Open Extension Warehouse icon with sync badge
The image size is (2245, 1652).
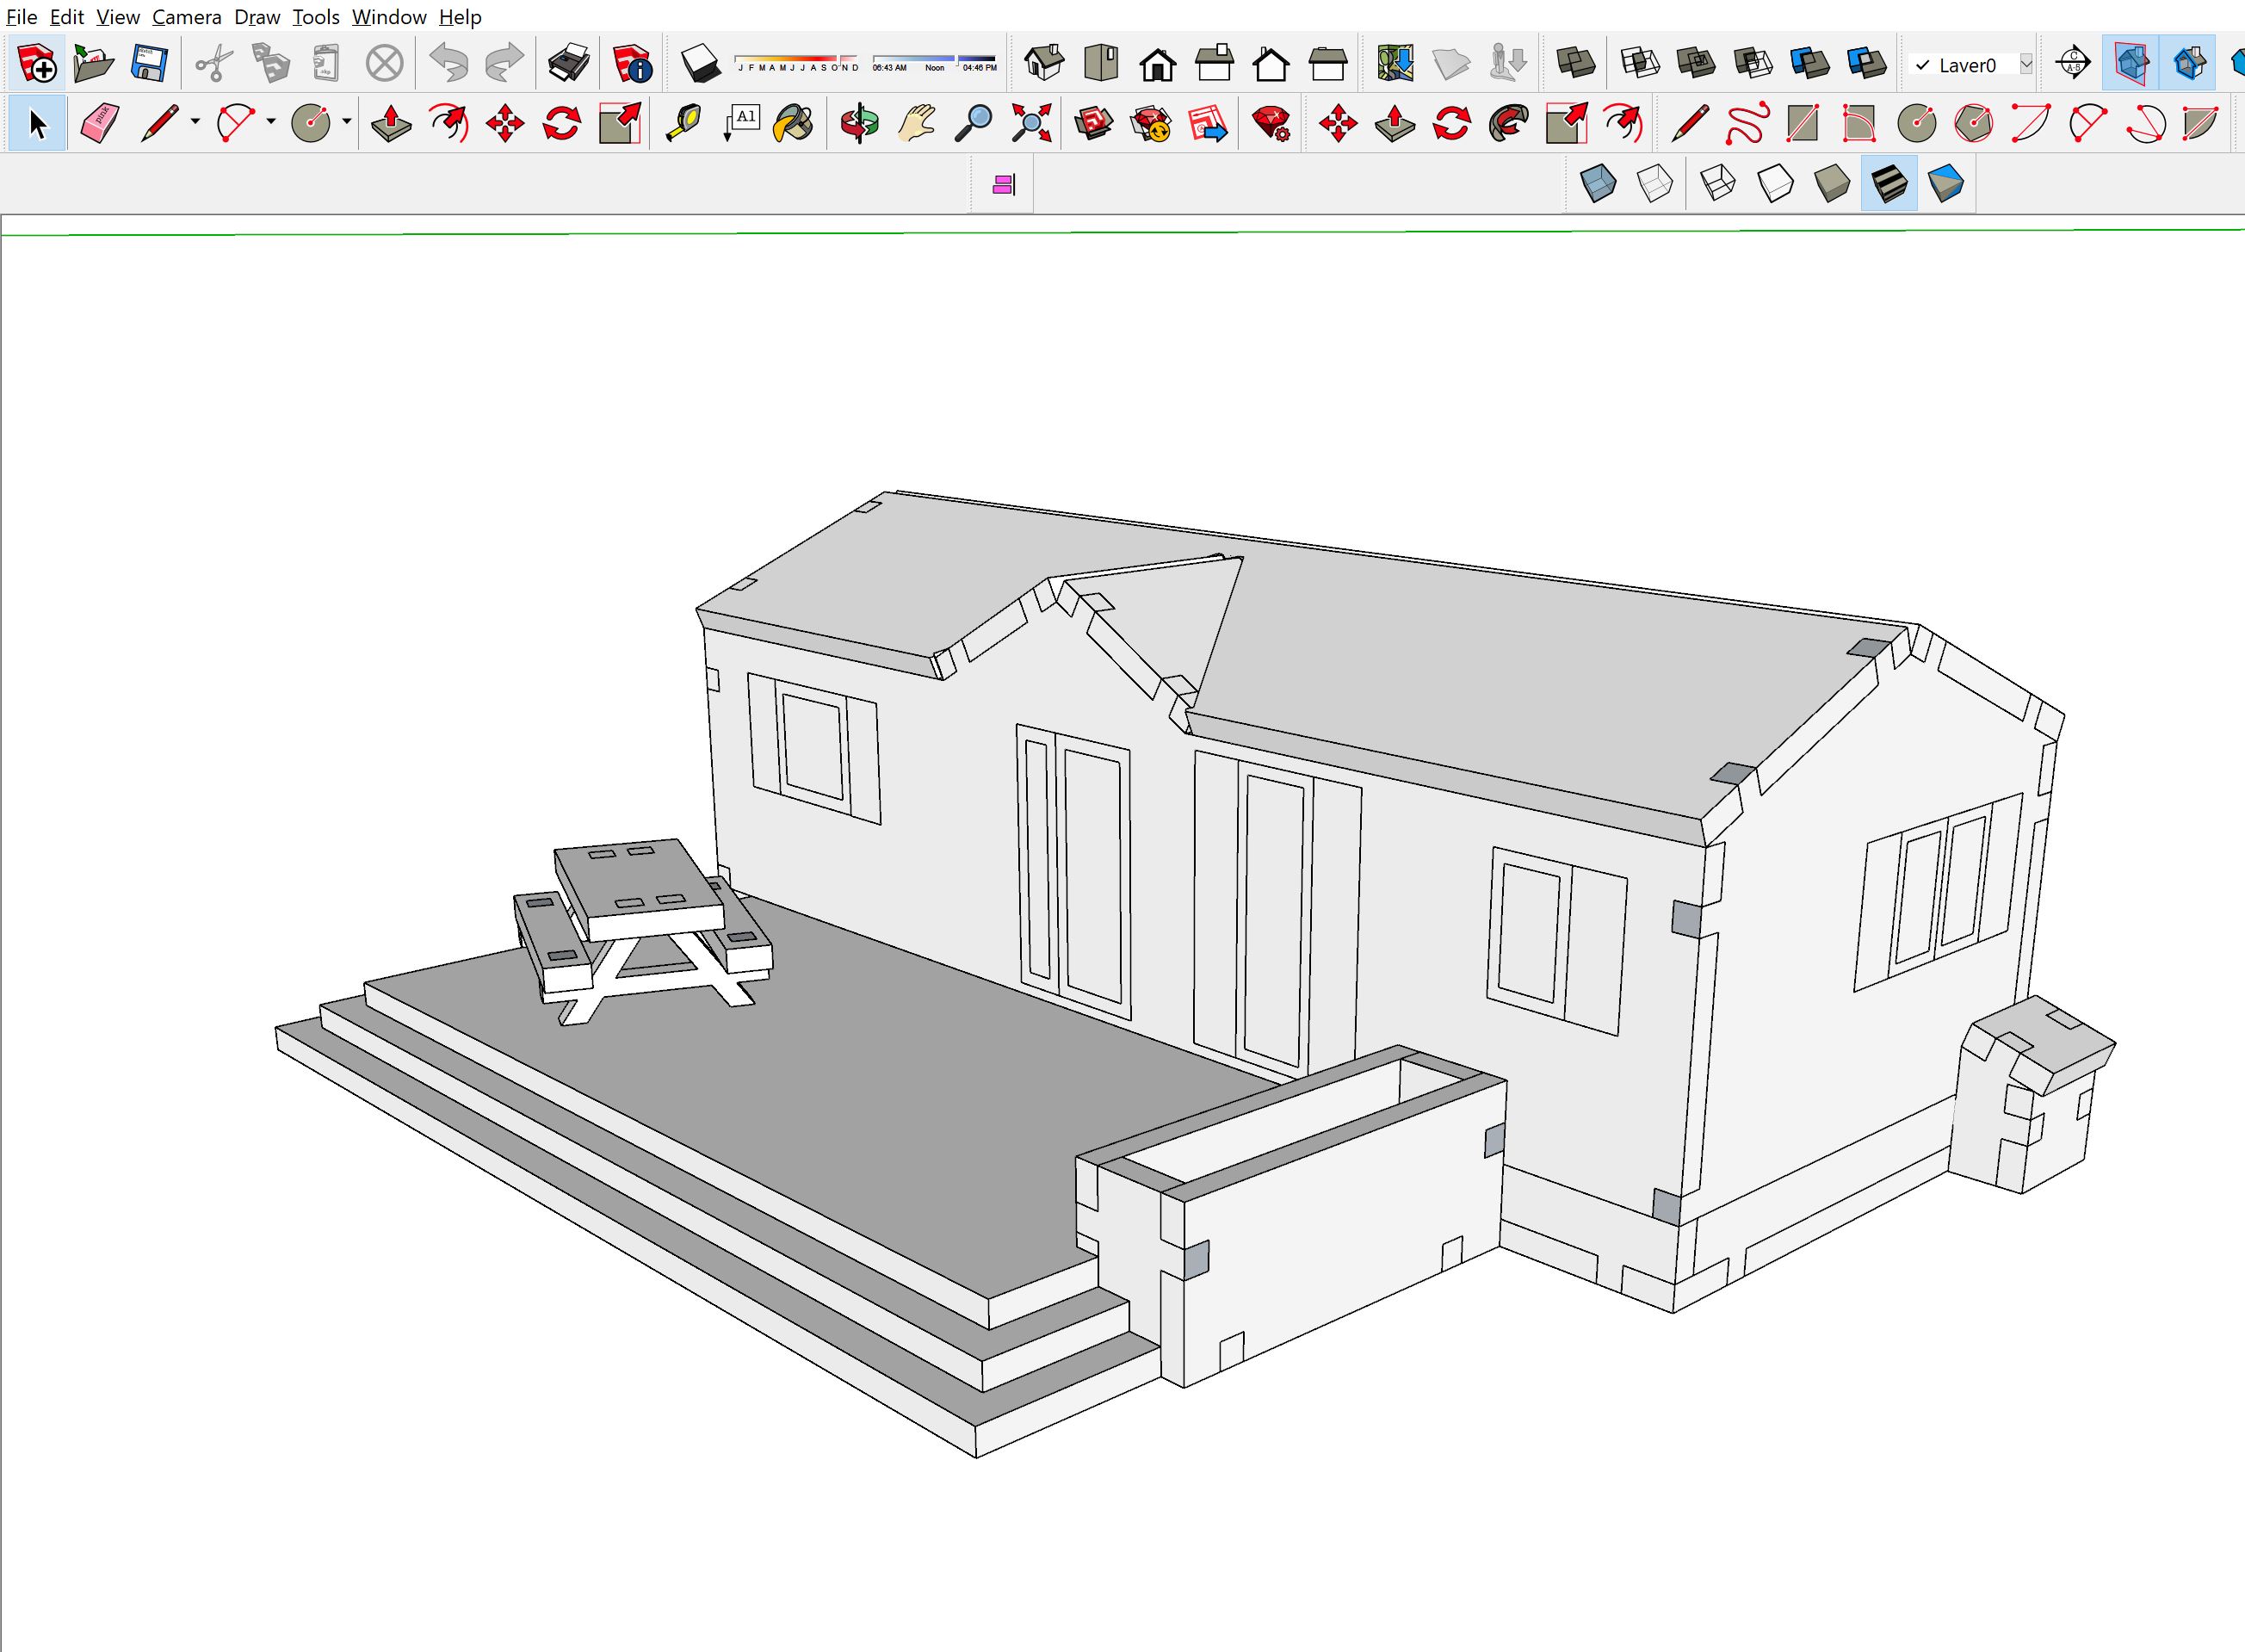(x=1151, y=123)
